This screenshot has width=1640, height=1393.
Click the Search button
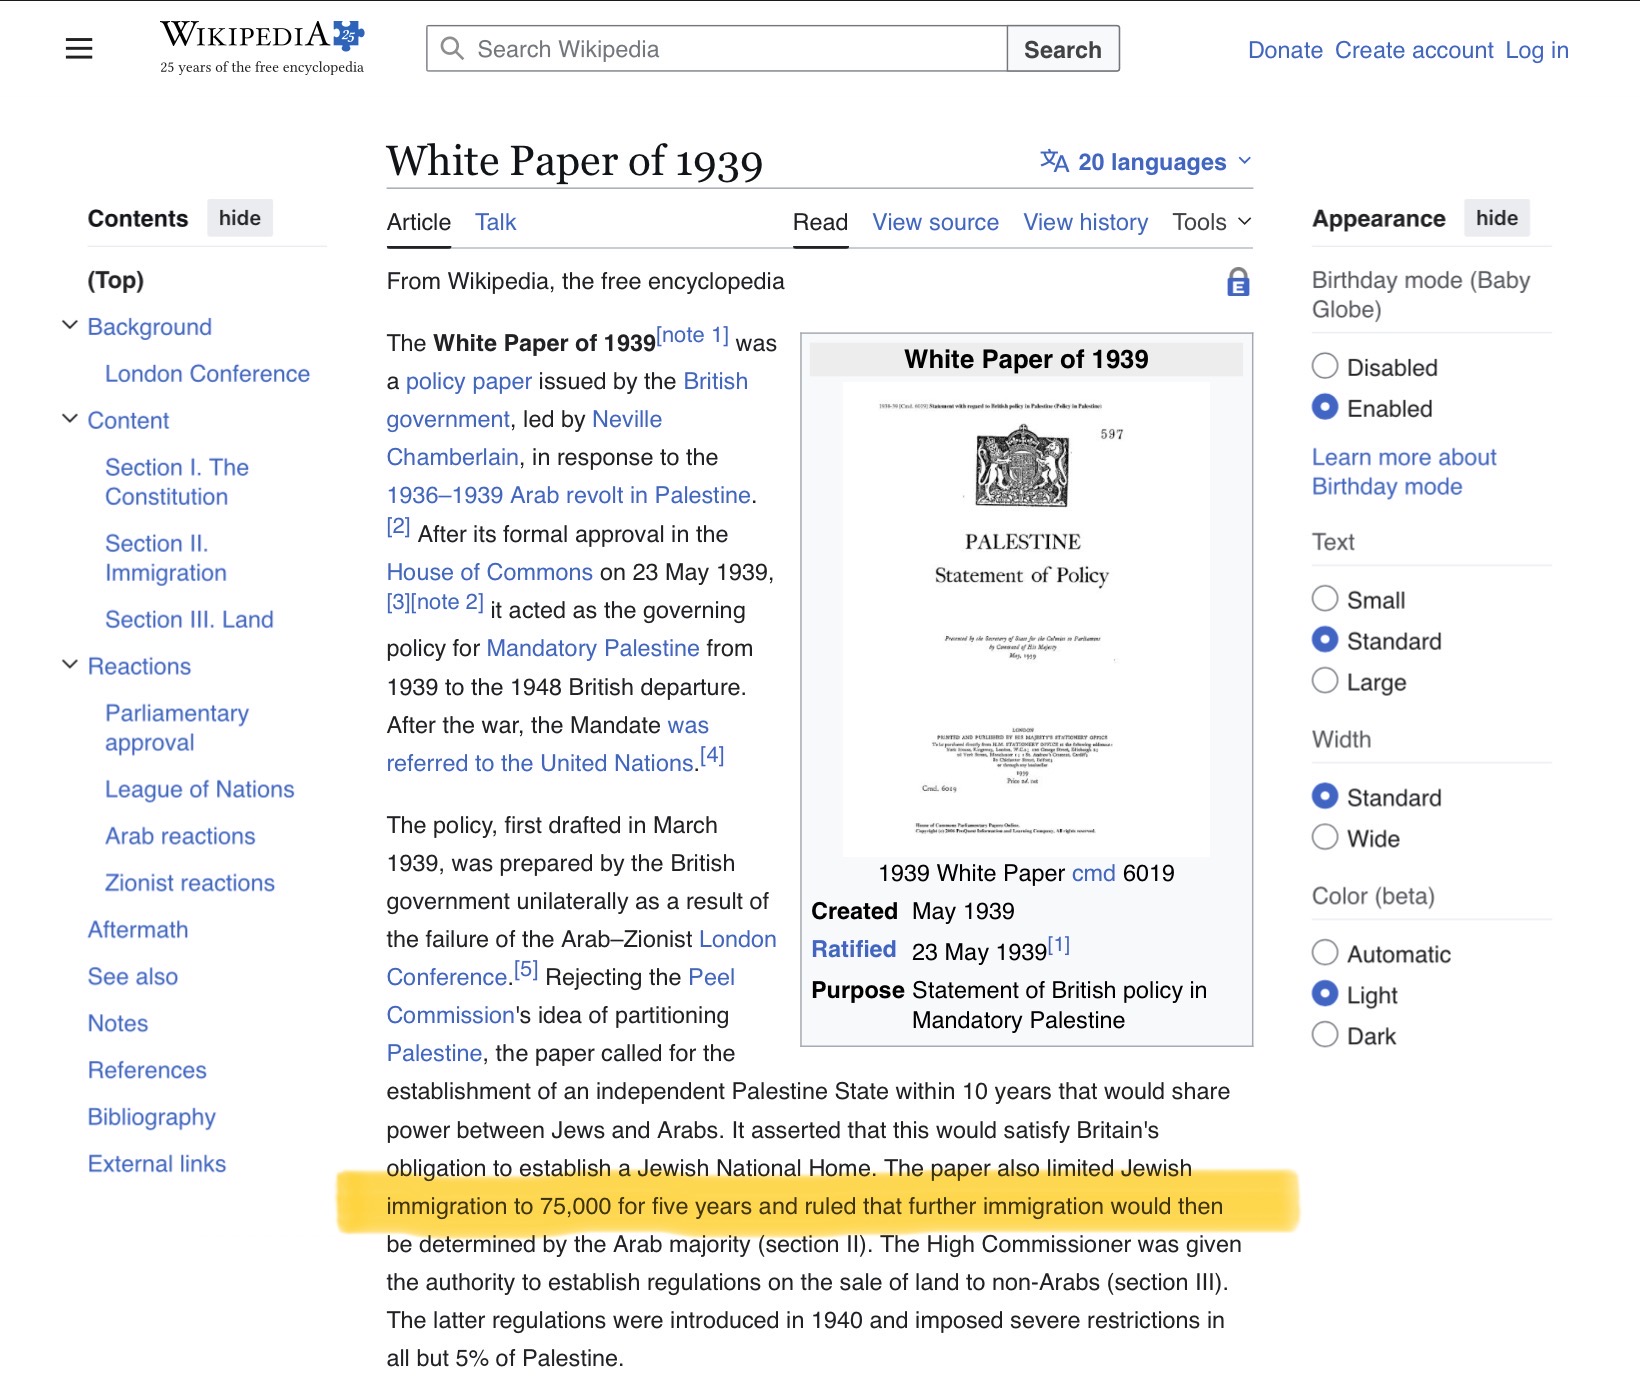click(x=1062, y=49)
